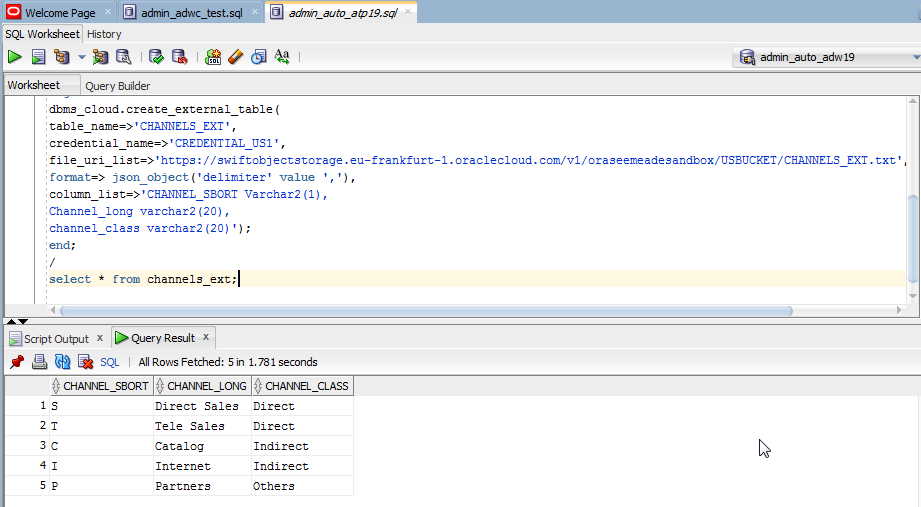Image resolution: width=921 pixels, height=507 pixels.
Task: Open the admin_auto_adw19 connection dropdown
Action: click(824, 57)
